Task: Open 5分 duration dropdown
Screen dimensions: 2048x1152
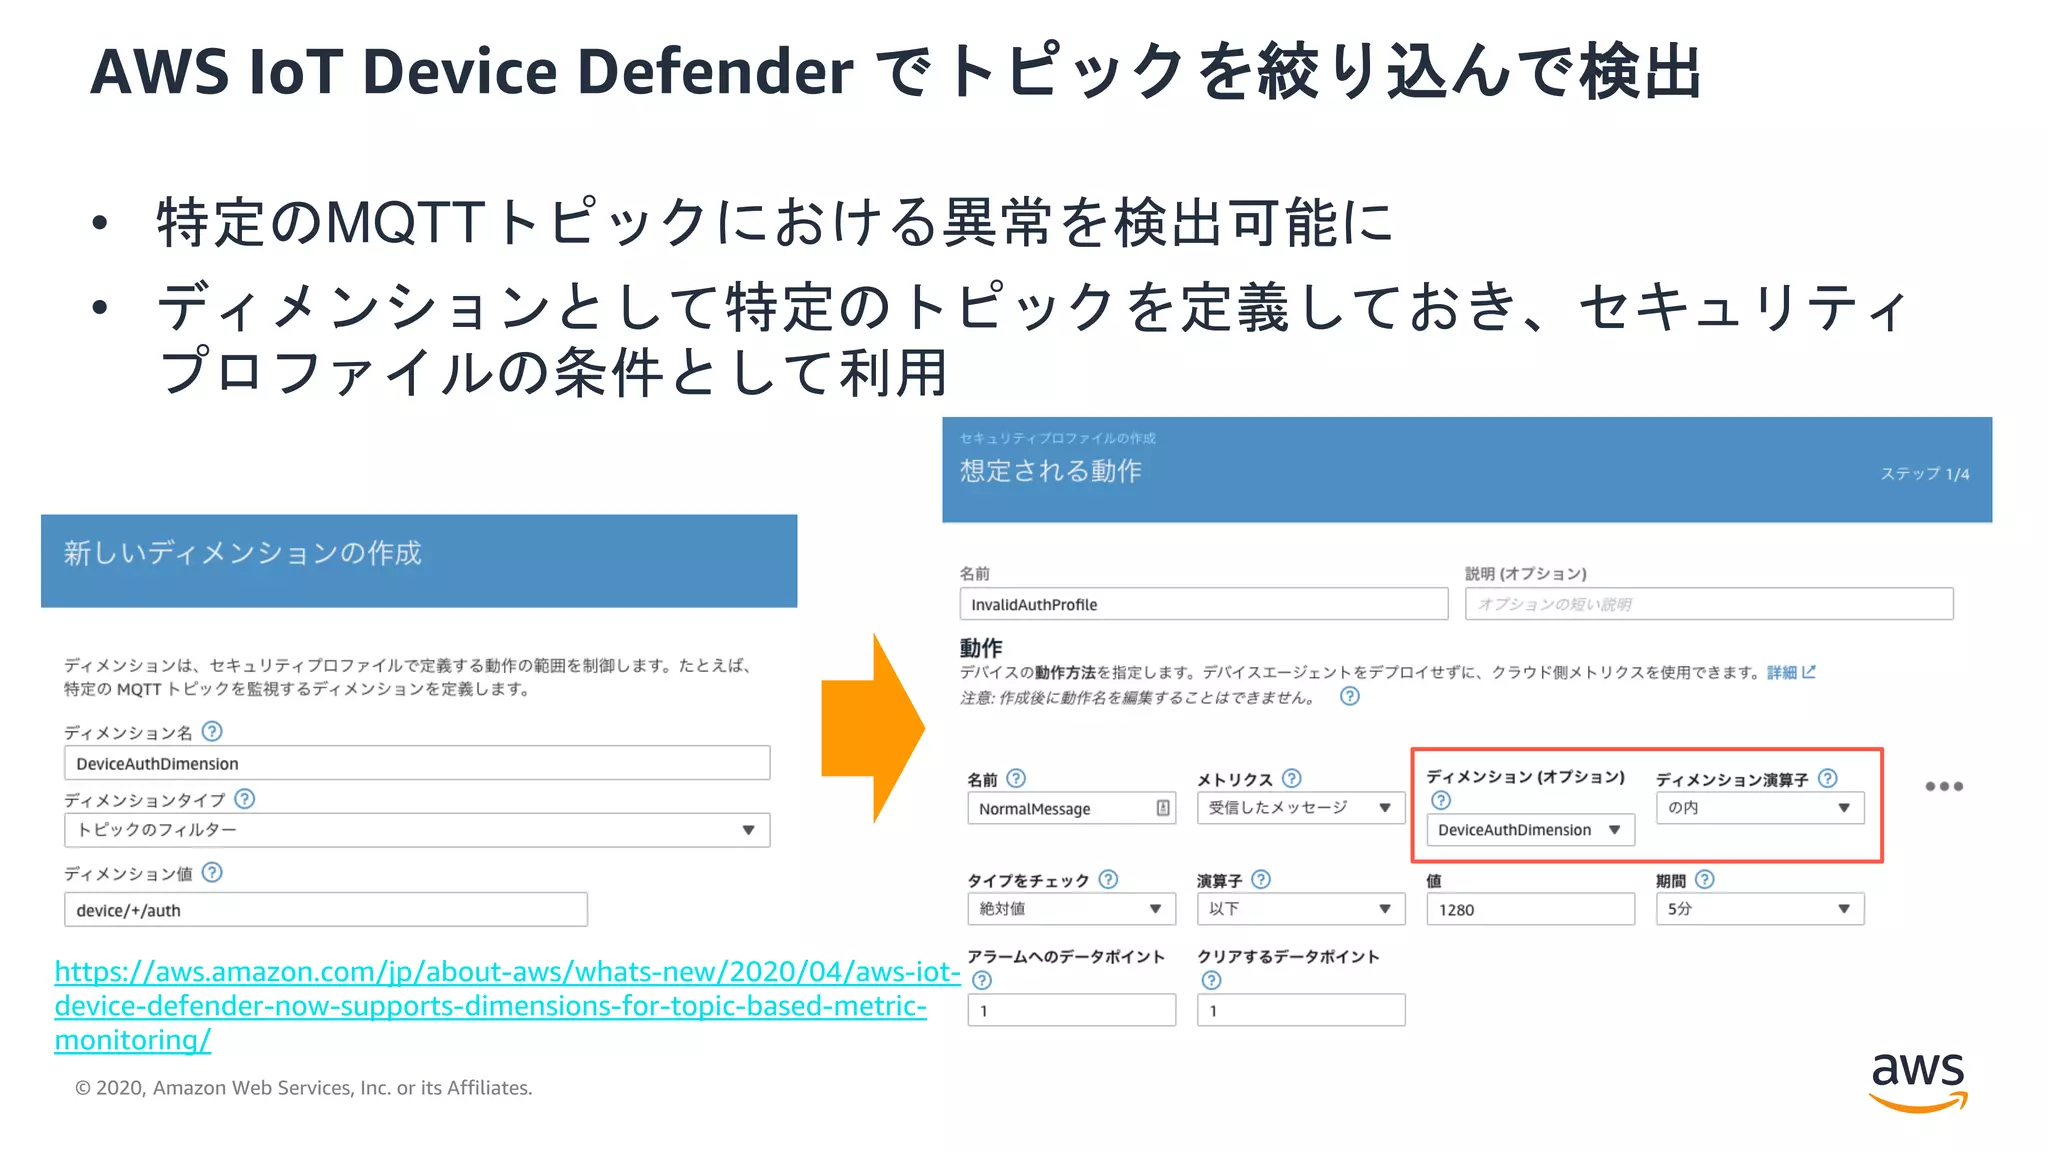Action: click(1760, 909)
